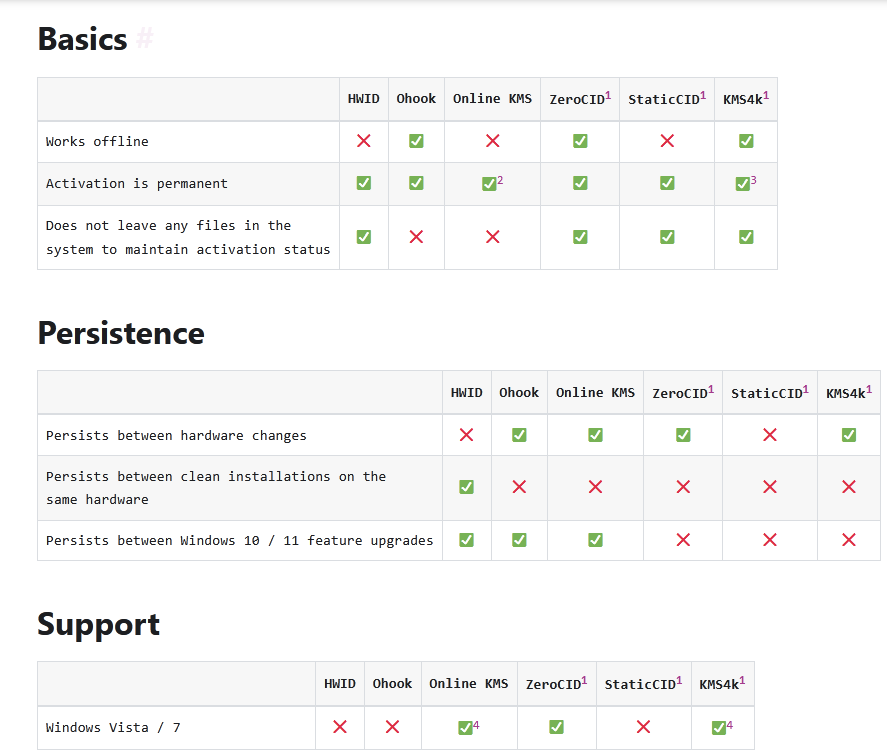Click green check for HWID clean installations row
887x750 pixels.
click(466, 487)
